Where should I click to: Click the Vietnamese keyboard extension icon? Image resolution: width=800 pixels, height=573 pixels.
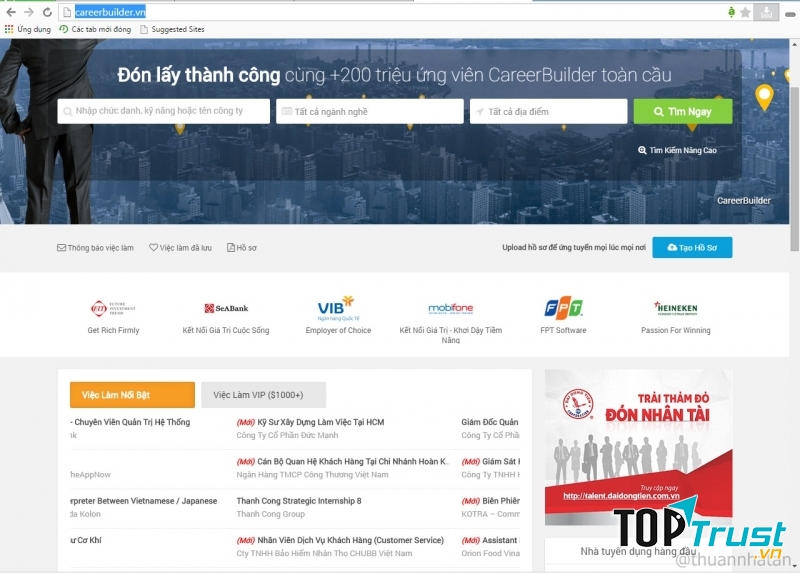point(732,12)
